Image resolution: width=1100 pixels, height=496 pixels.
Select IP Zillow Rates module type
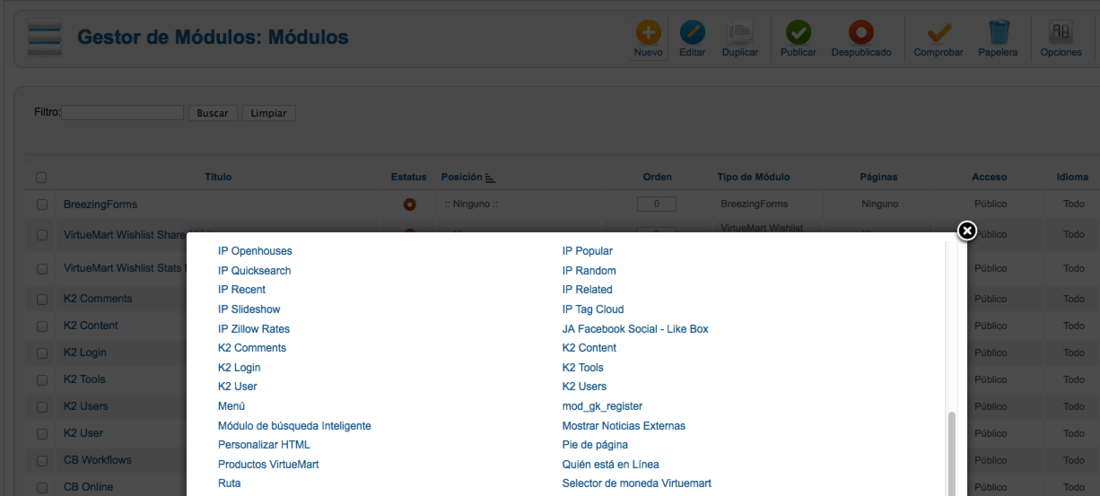point(254,329)
